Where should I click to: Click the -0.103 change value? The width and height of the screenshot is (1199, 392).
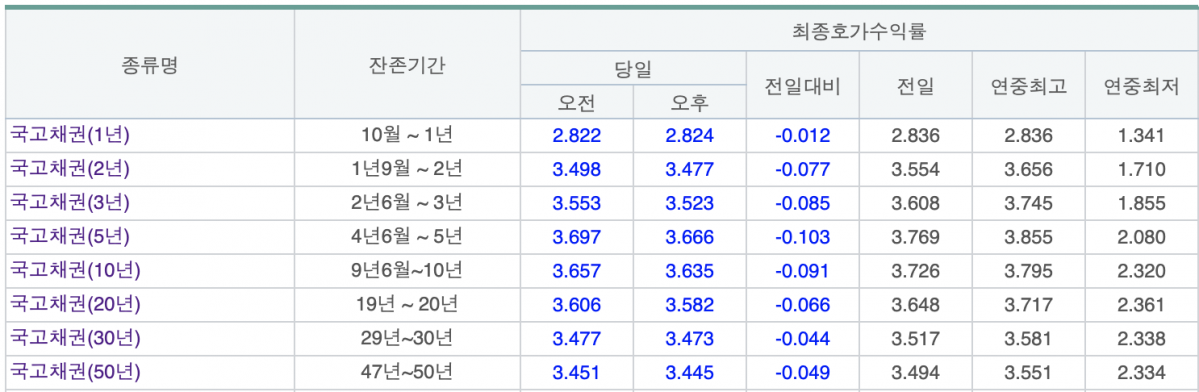point(802,237)
